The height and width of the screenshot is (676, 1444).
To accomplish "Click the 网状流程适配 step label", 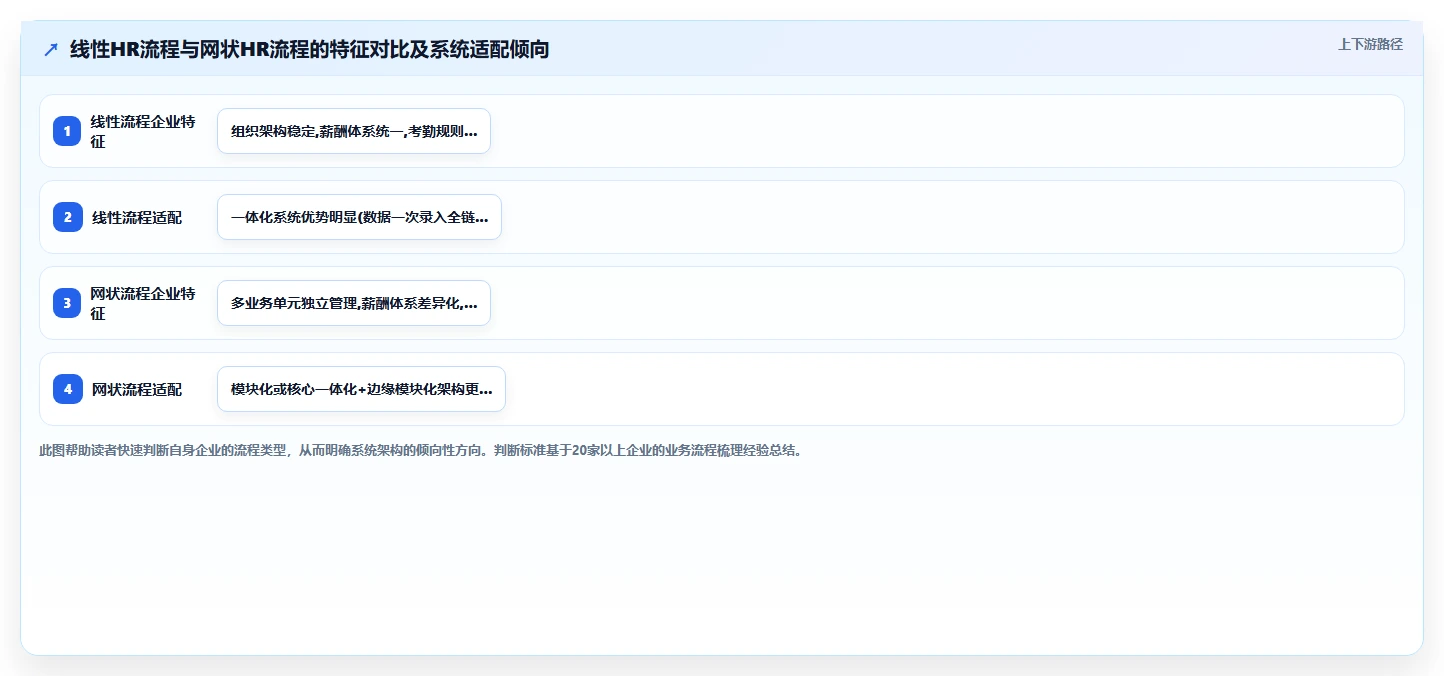I will [137, 389].
